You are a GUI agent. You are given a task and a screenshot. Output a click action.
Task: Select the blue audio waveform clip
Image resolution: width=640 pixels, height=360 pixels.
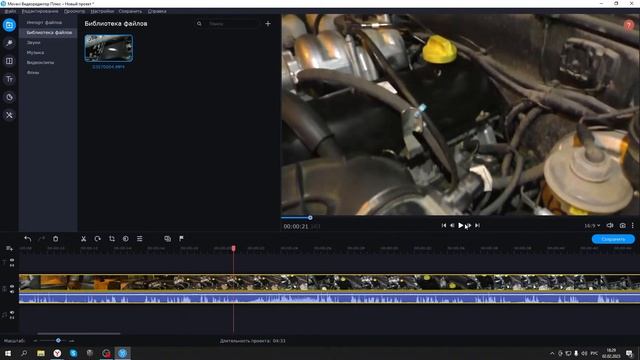329,298
